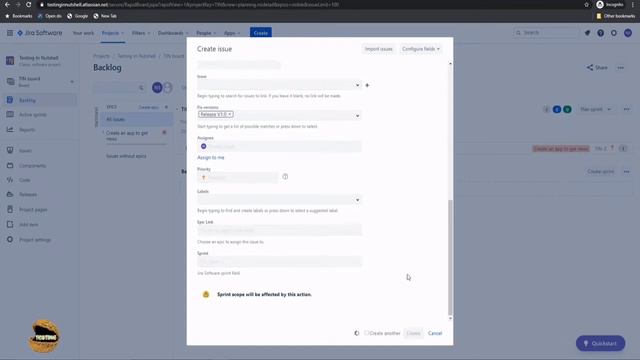Image resolution: width=640 pixels, height=360 pixels.
Task: Open the backlog more options ellipsis near Share
Action: [x=620, y=68]
